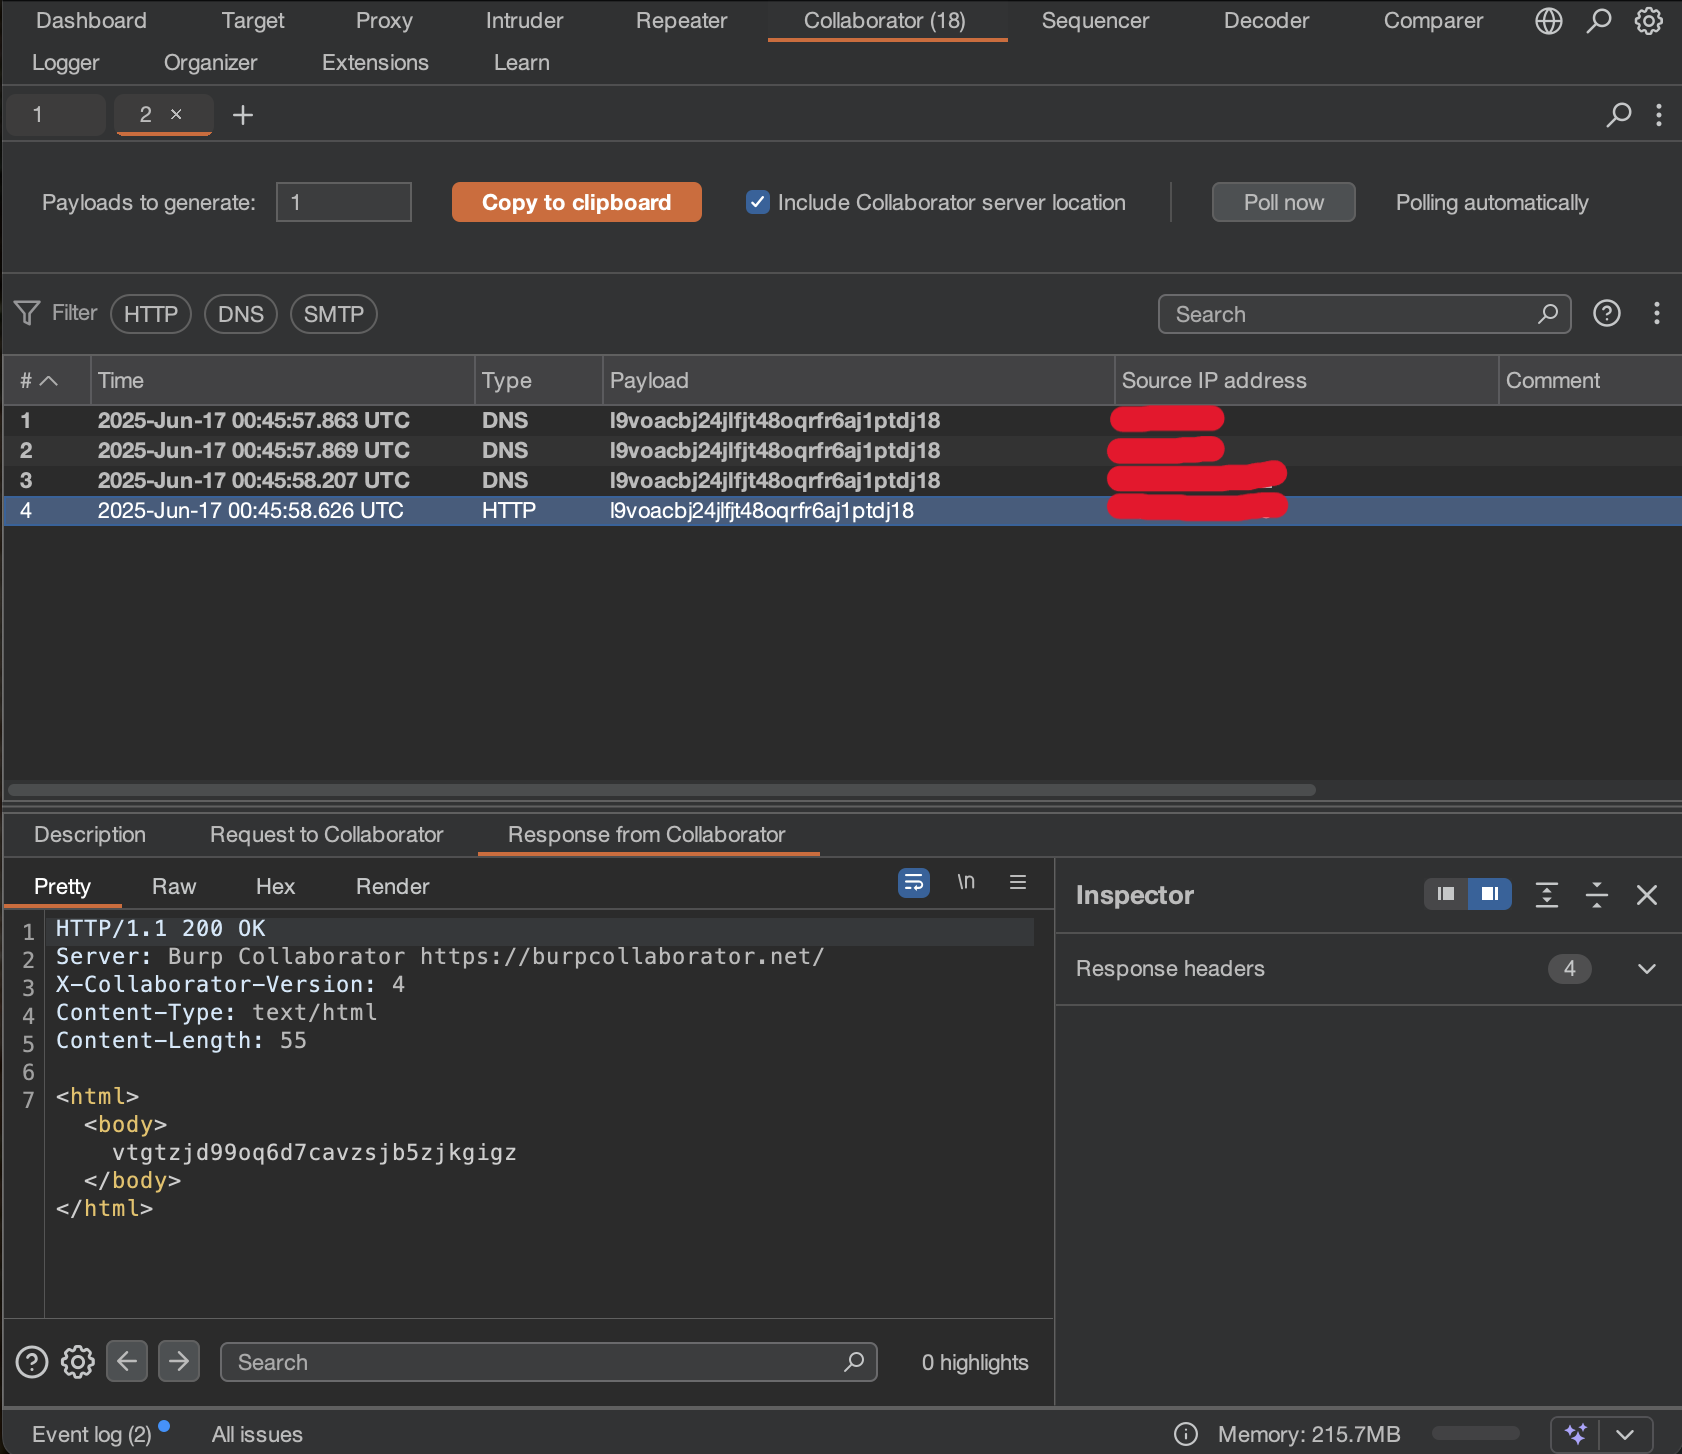Open the tab-bar three-dot options menu
Screen dimensions: 1682x1454
coord(1659,115)
